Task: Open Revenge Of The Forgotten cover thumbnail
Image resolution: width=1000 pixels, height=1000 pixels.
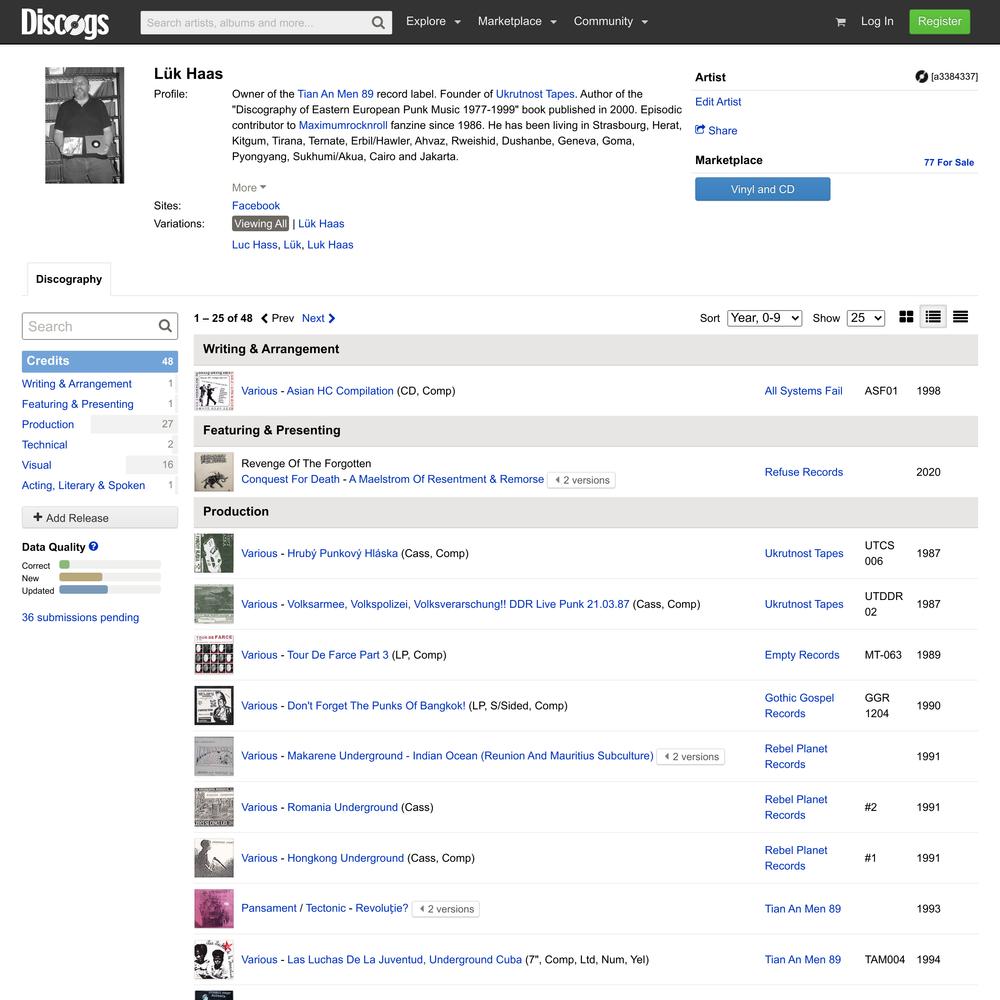Action: click(214, 472)
